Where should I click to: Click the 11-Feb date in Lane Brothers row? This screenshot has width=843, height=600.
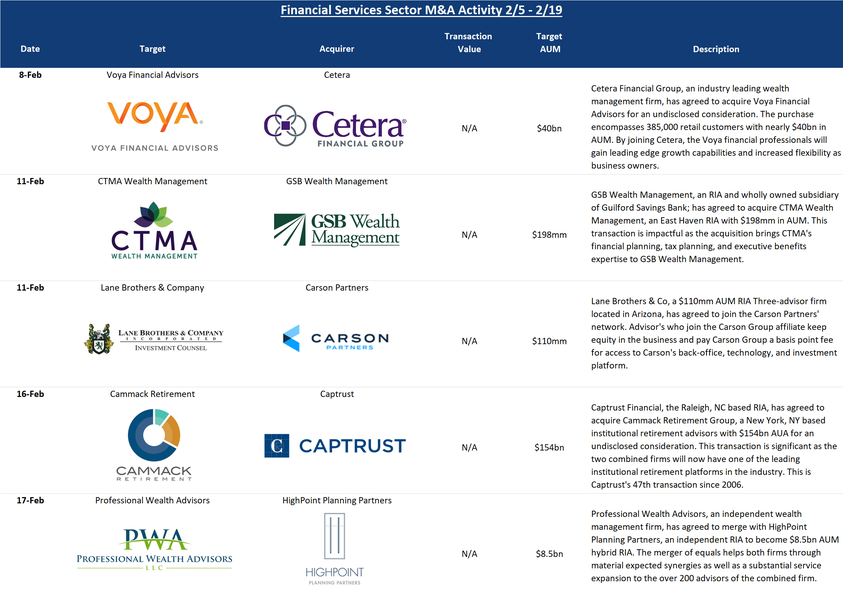coord(30,288)
